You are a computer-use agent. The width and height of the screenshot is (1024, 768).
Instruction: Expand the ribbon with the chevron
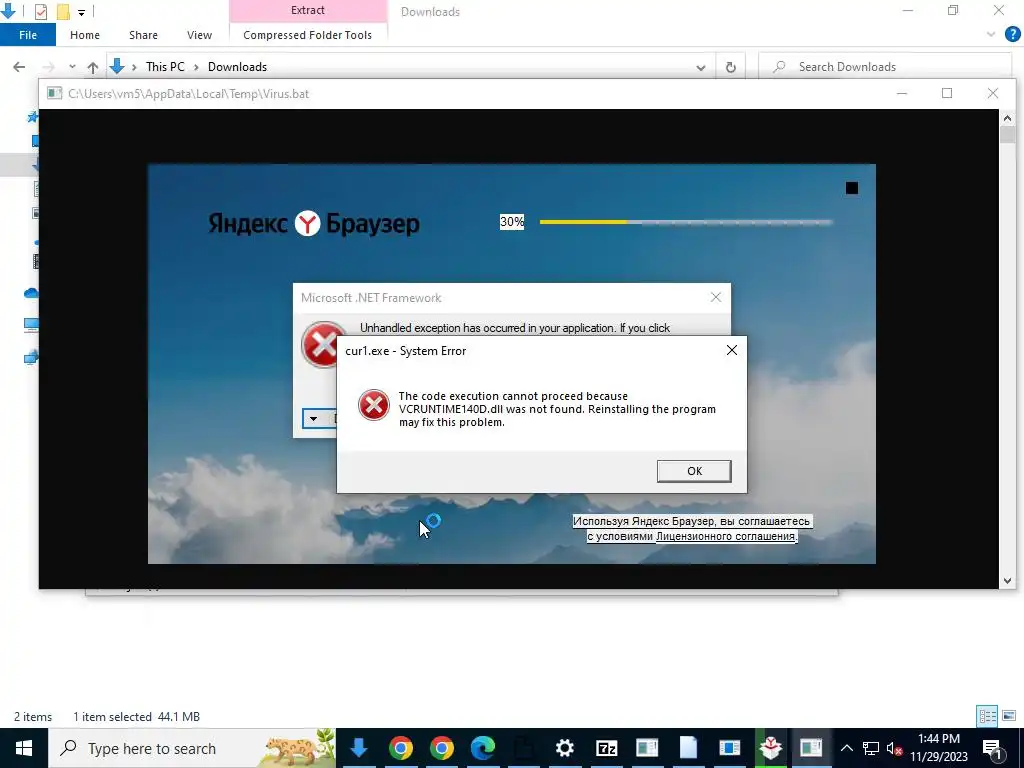(x=991, y=34)
